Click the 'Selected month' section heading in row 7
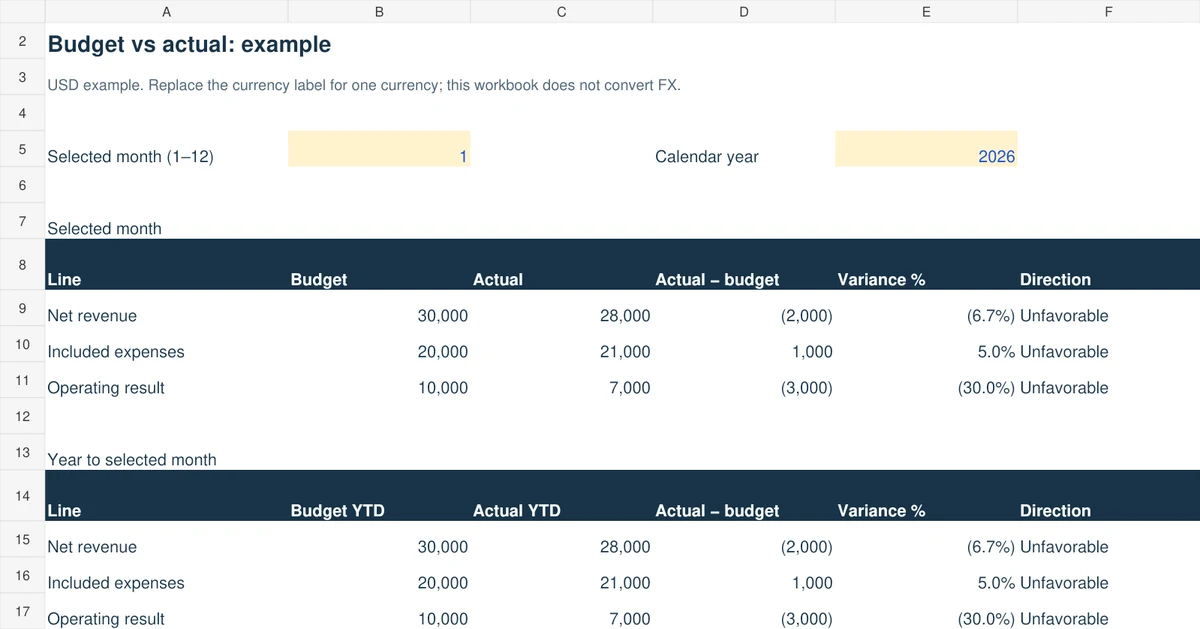The width and height of the screenshot is (1200, 629). (104, 229)
